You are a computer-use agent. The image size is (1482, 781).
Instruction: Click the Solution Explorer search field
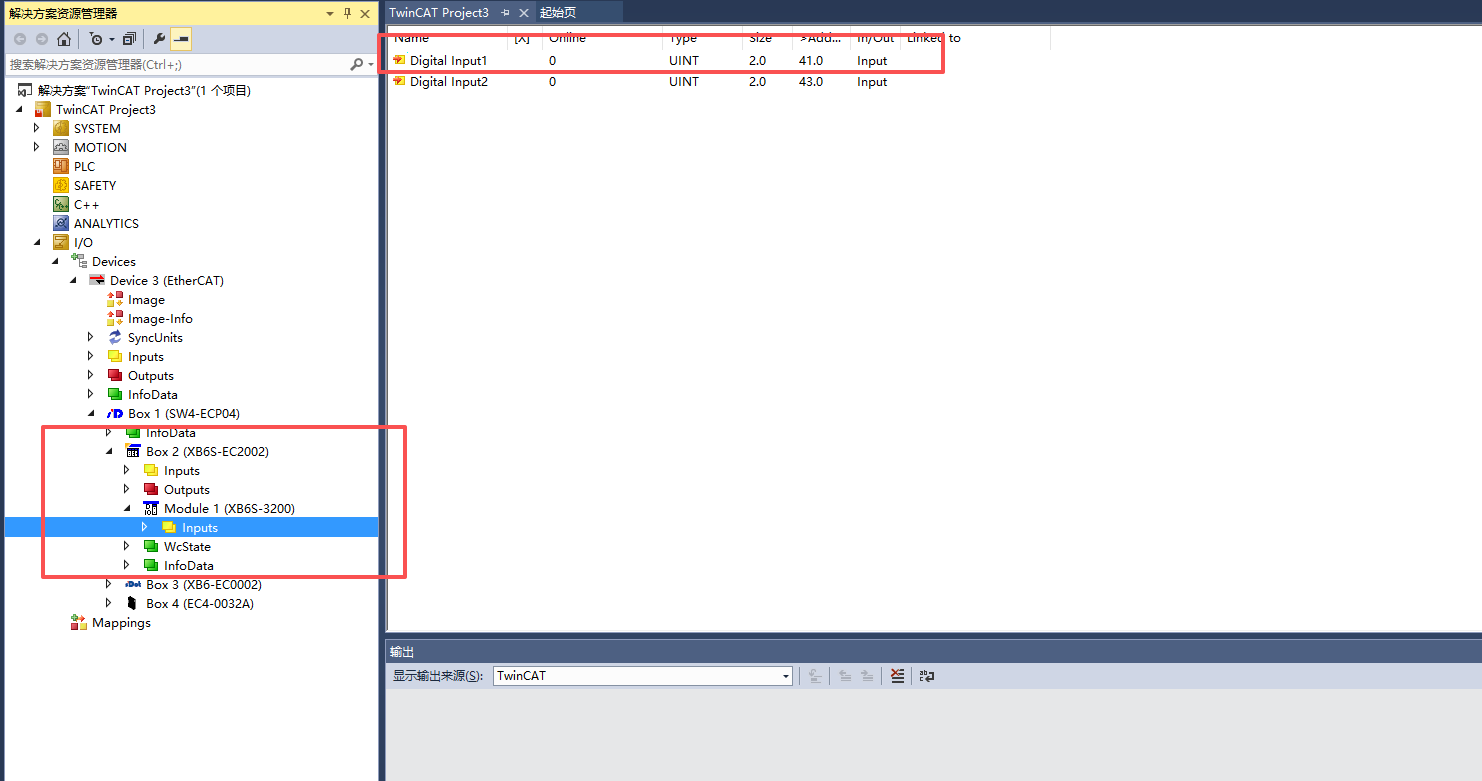(x=175, y=64)
